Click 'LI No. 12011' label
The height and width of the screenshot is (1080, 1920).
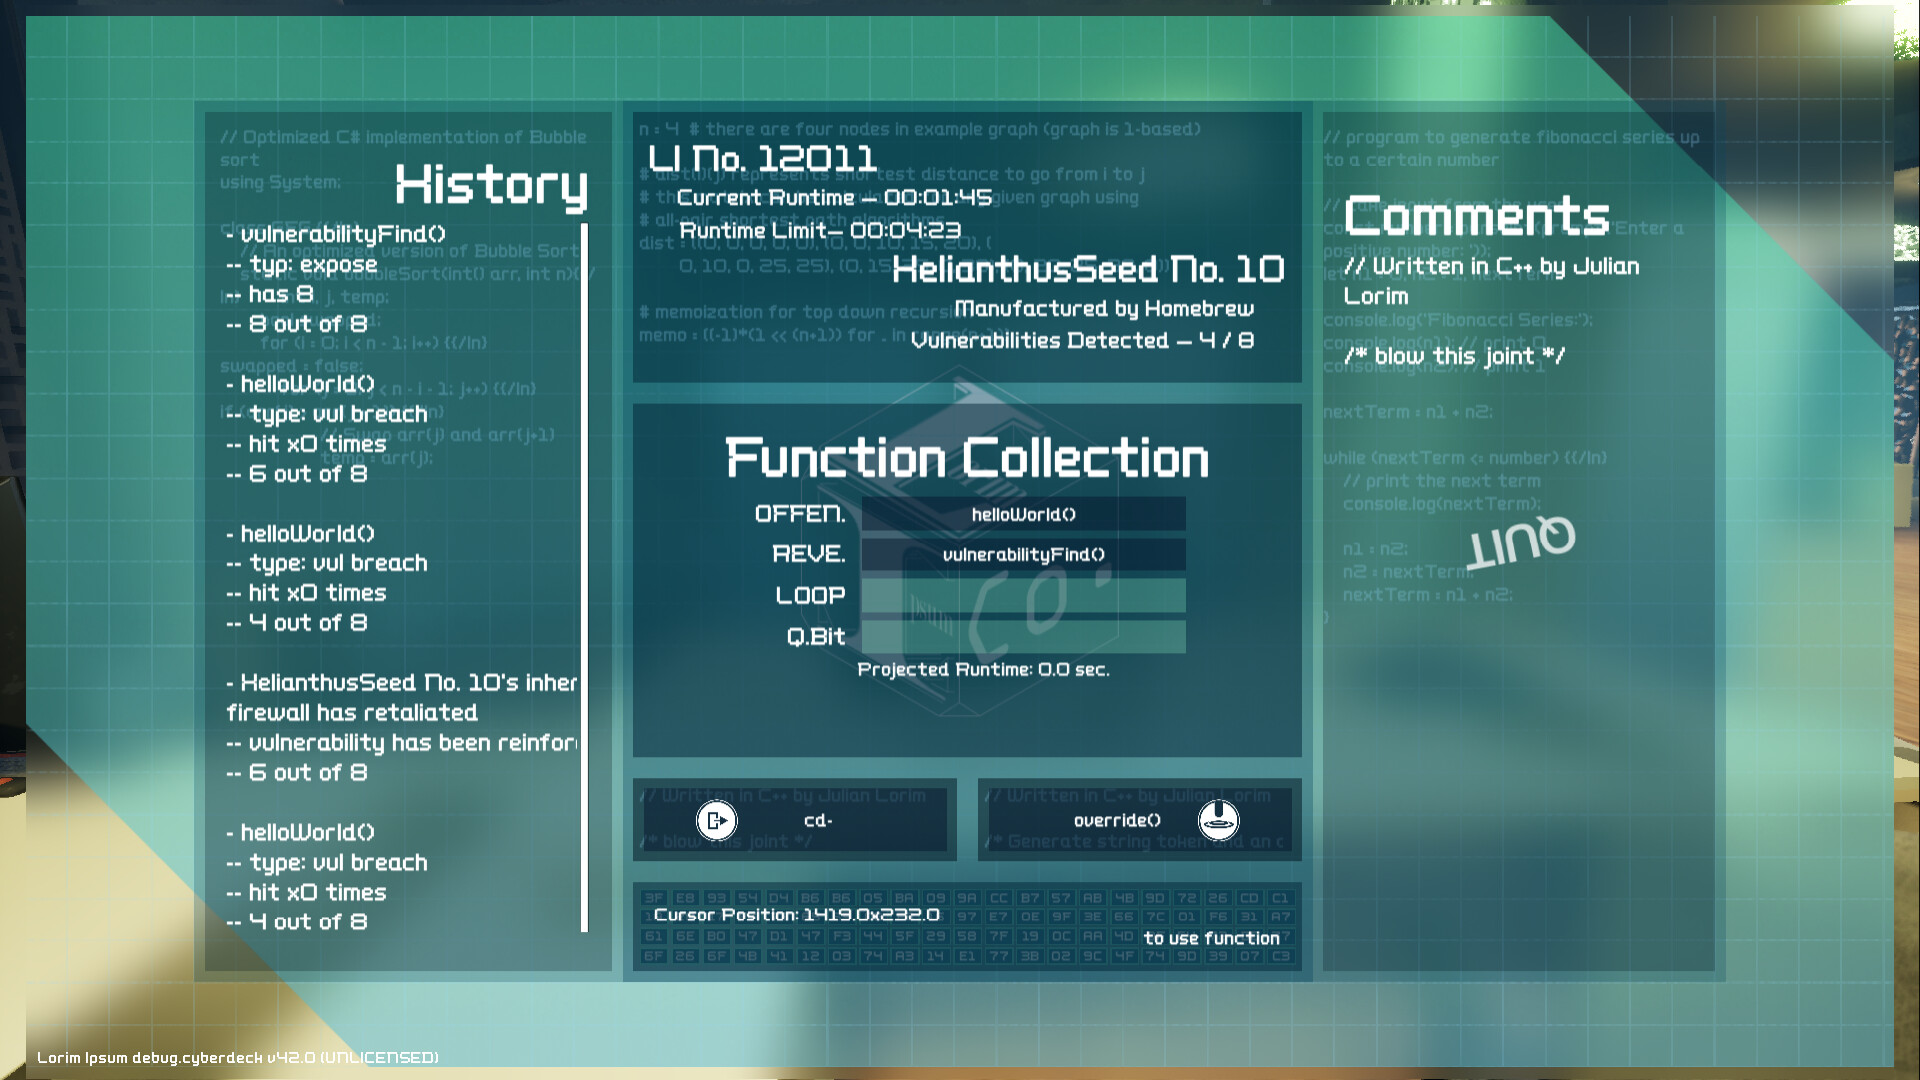(x=762, y=158)
